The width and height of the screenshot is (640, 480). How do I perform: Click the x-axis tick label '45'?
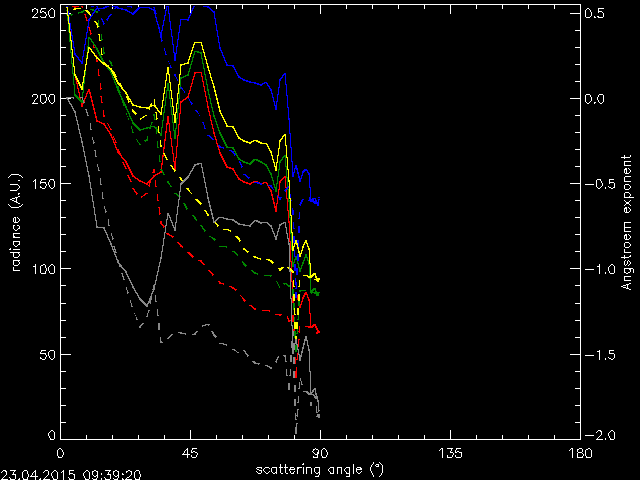[191, 453]
